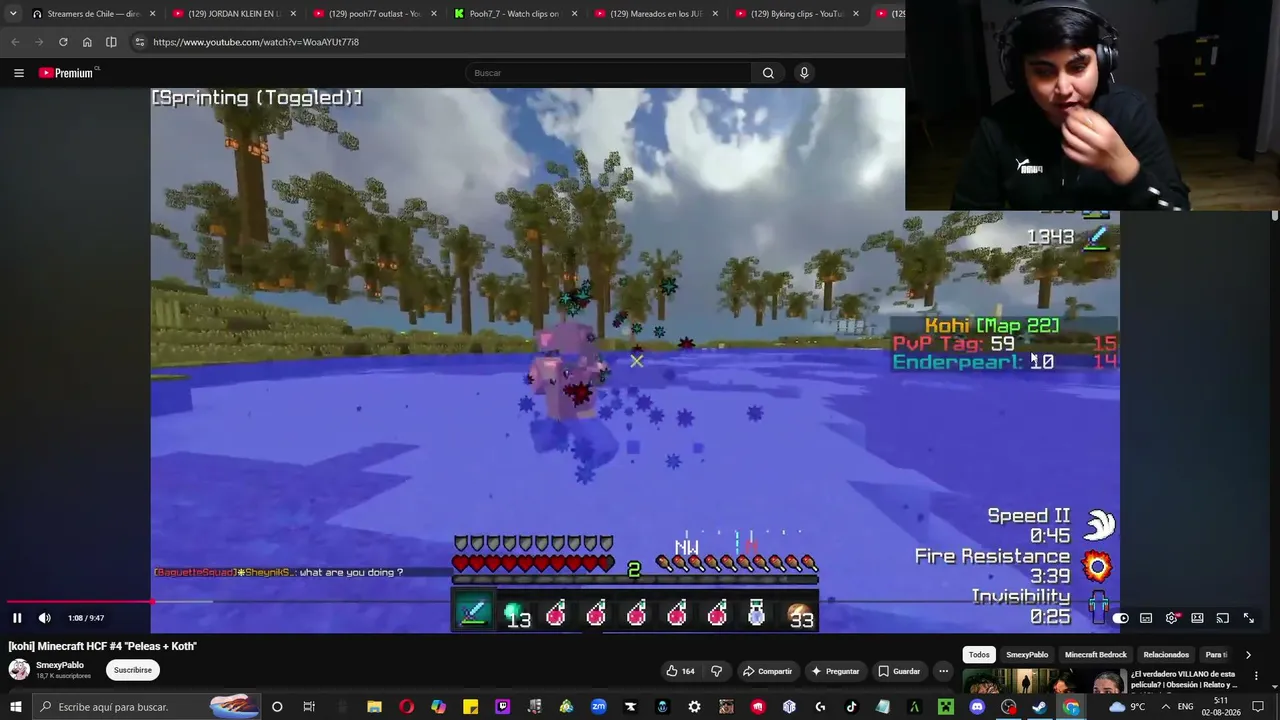Like the video with 164 likes
The height and width of the screenshot is (720, 1280).
(680, 671)
